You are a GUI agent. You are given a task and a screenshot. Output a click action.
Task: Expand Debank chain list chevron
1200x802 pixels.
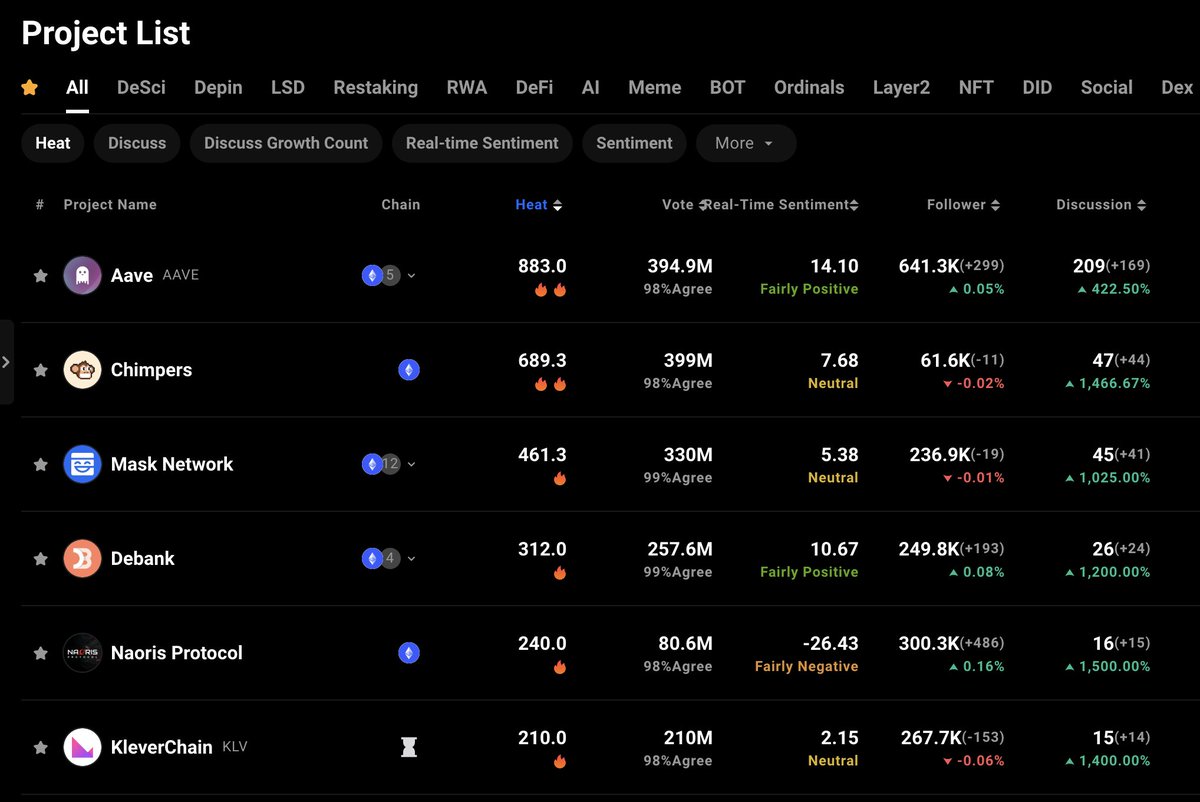(411, 559)
